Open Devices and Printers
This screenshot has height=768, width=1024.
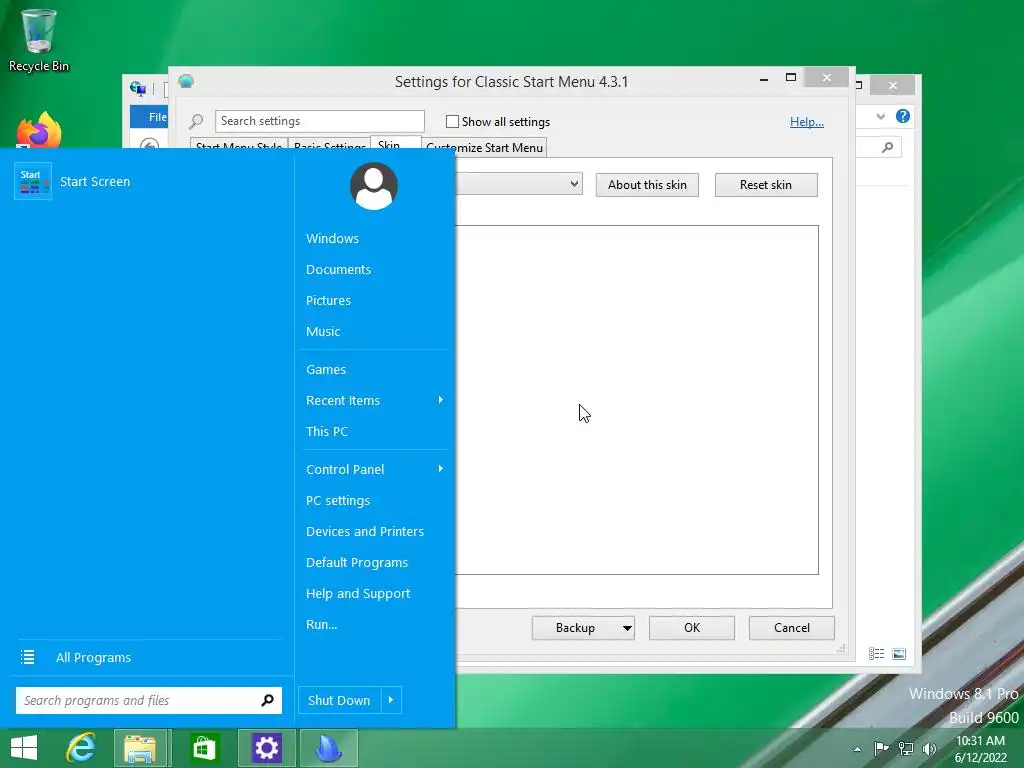click(365, 531)
